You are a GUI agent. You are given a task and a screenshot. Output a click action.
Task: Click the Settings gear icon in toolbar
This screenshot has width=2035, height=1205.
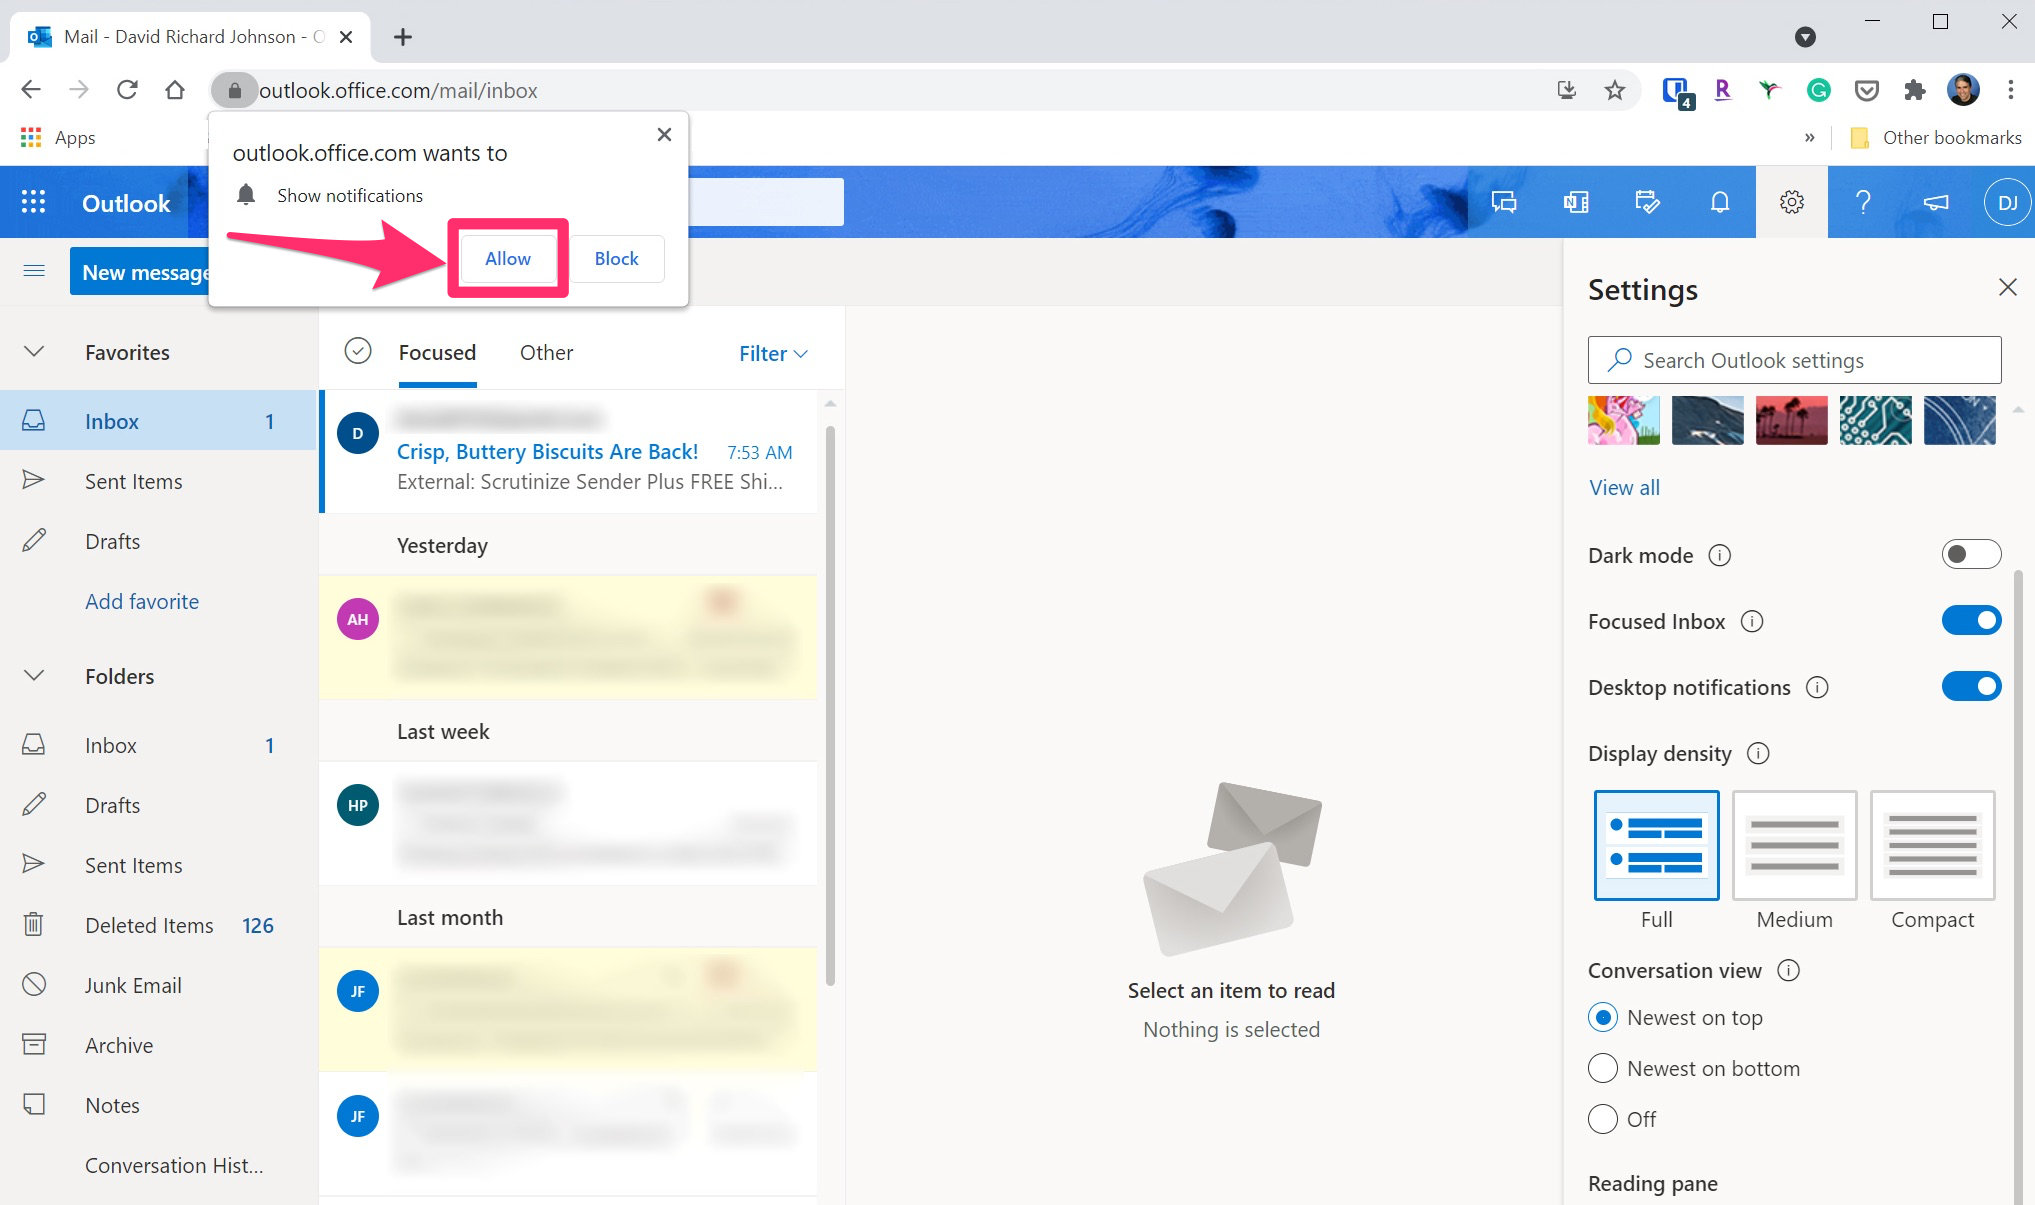point(1791,201)
